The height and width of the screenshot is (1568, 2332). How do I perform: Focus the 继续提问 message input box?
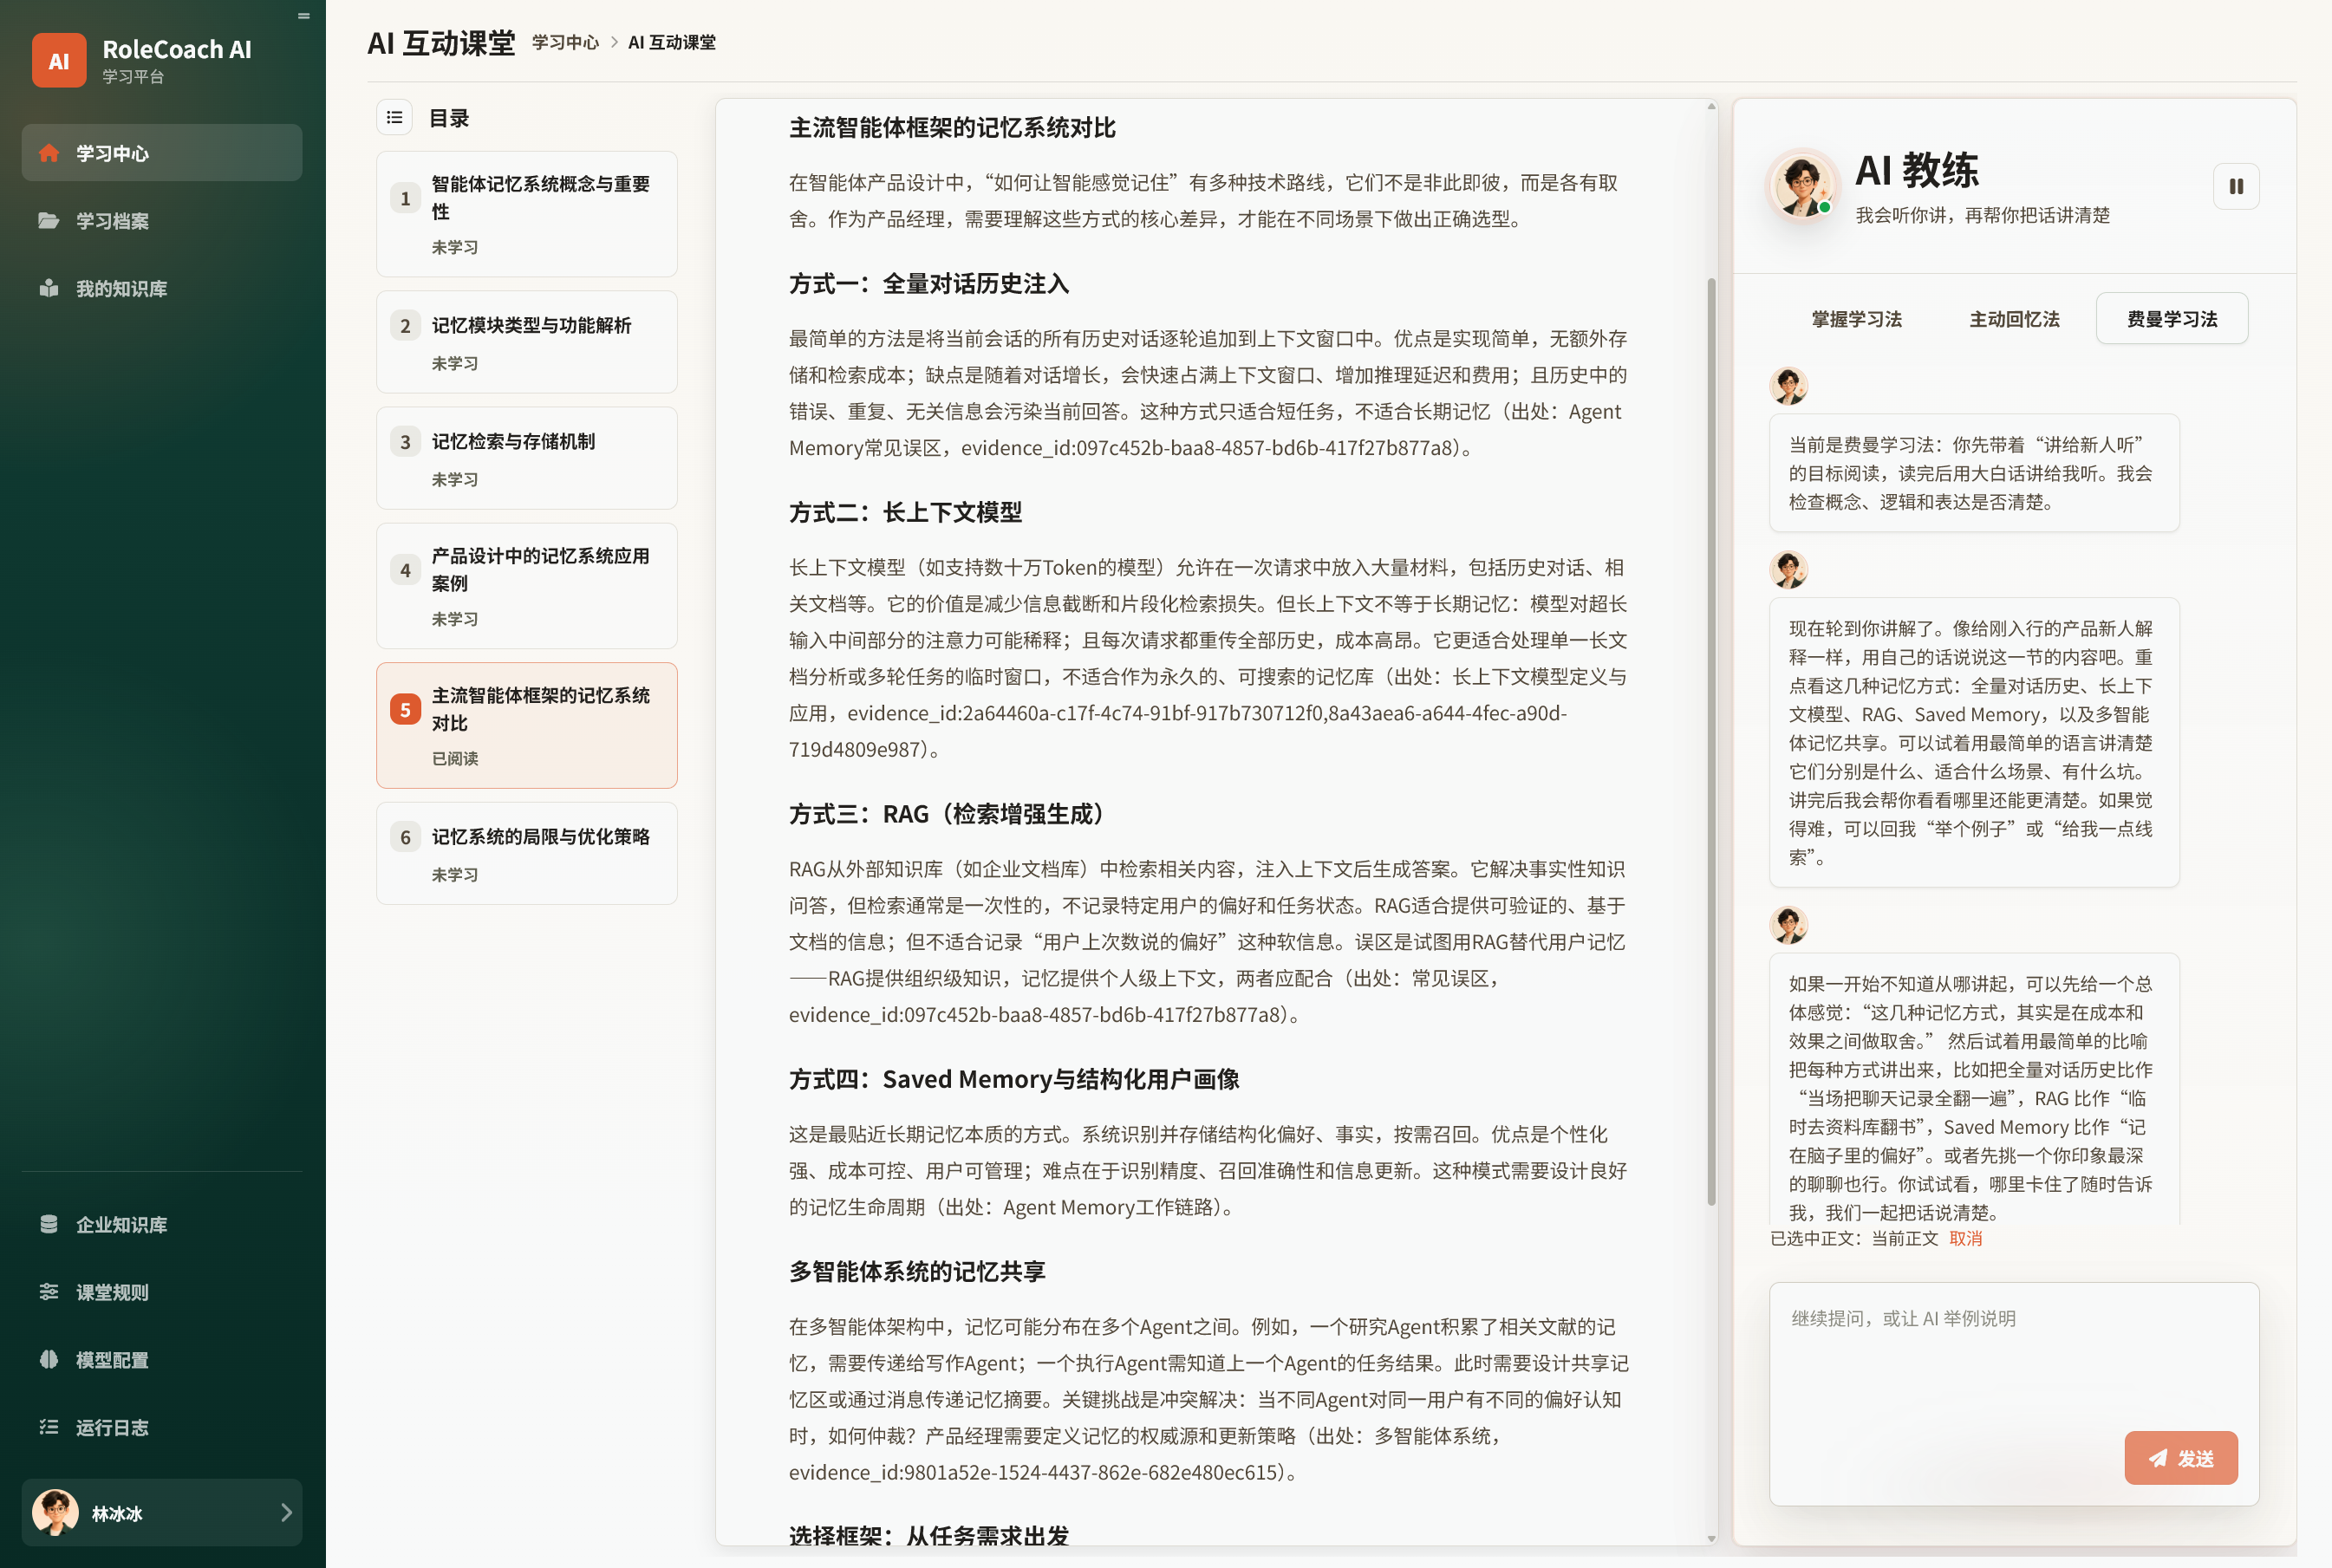pos(2014,1394)
